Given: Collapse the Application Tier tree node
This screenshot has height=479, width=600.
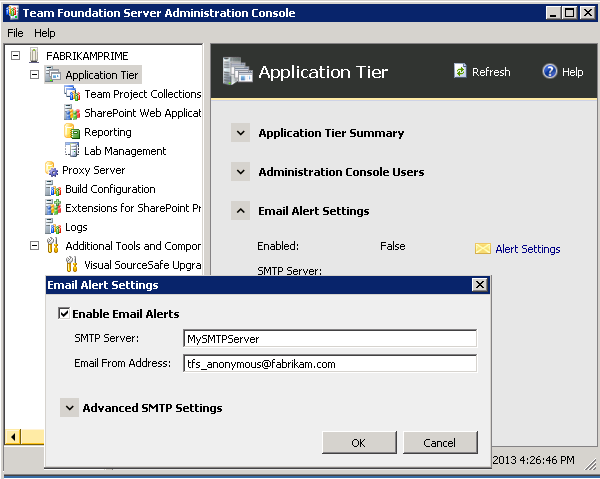Looking at the screenshot, I should pos(34,75).
